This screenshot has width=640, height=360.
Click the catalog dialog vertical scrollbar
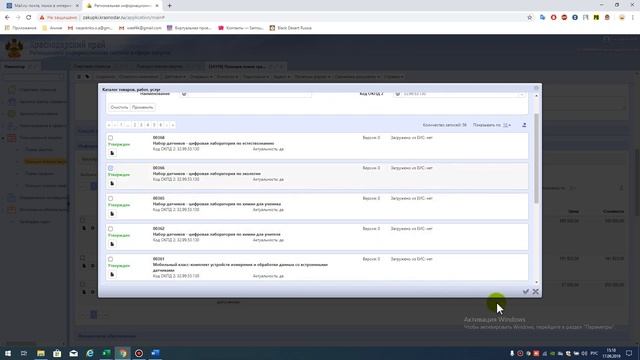(536, 158)
